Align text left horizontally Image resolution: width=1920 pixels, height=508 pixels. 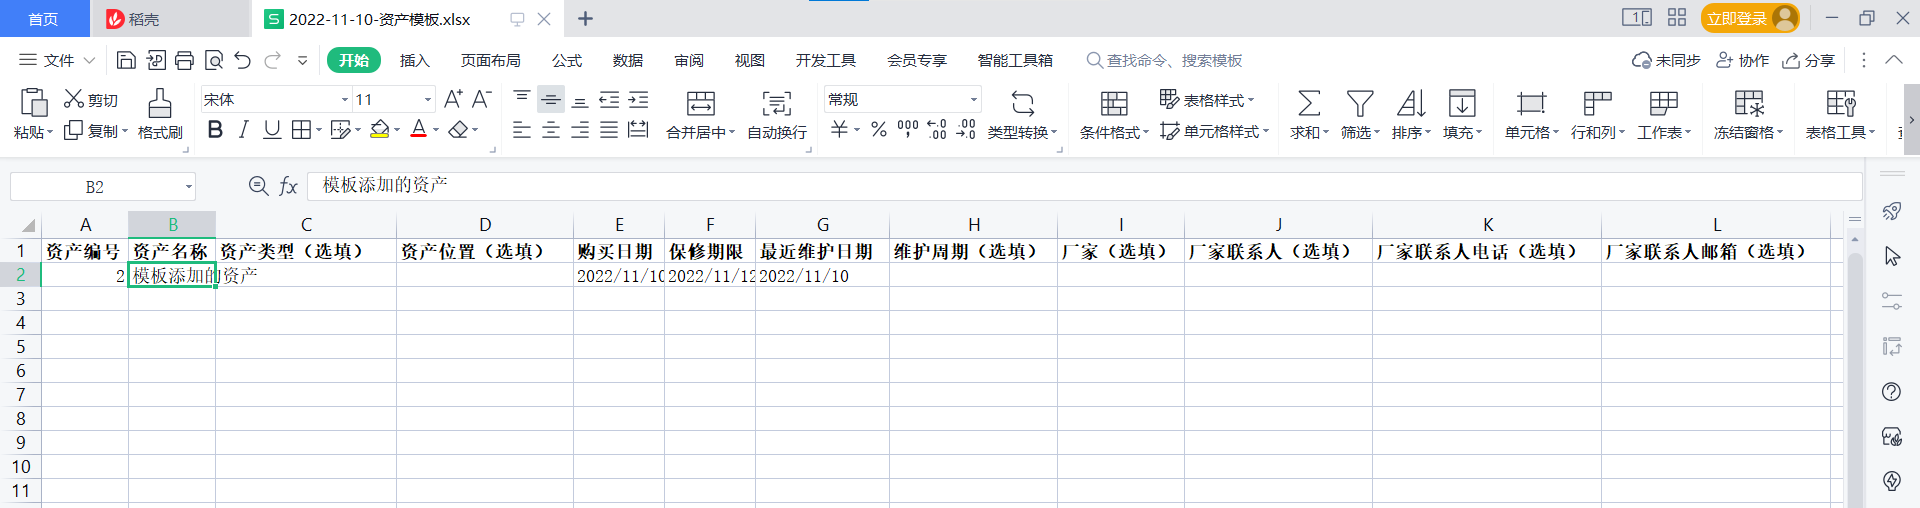(x=521, y=130)
